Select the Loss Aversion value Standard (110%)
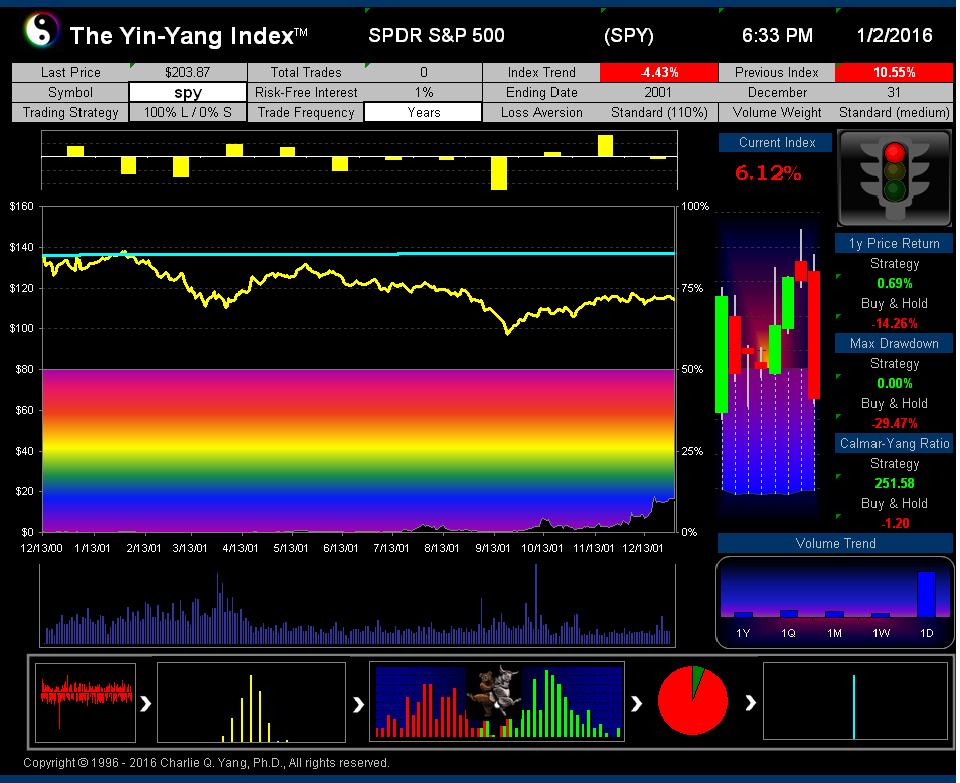The image size is (960, 783). (x=659, y=113)
